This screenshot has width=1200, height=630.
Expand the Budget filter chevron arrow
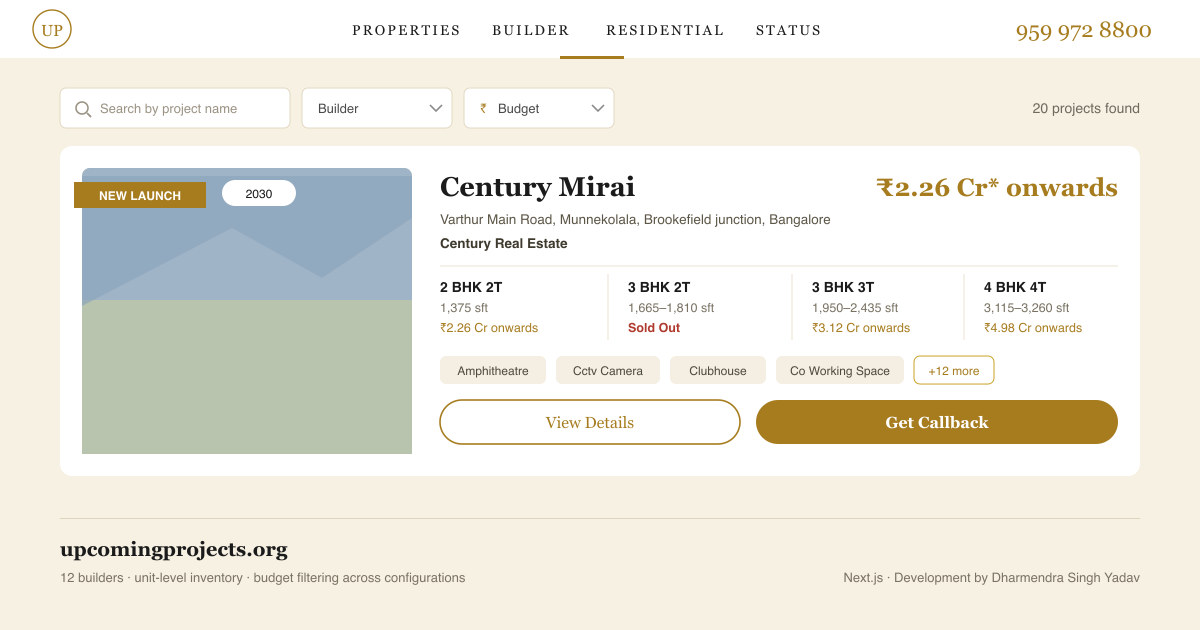[x=598, y=108]
